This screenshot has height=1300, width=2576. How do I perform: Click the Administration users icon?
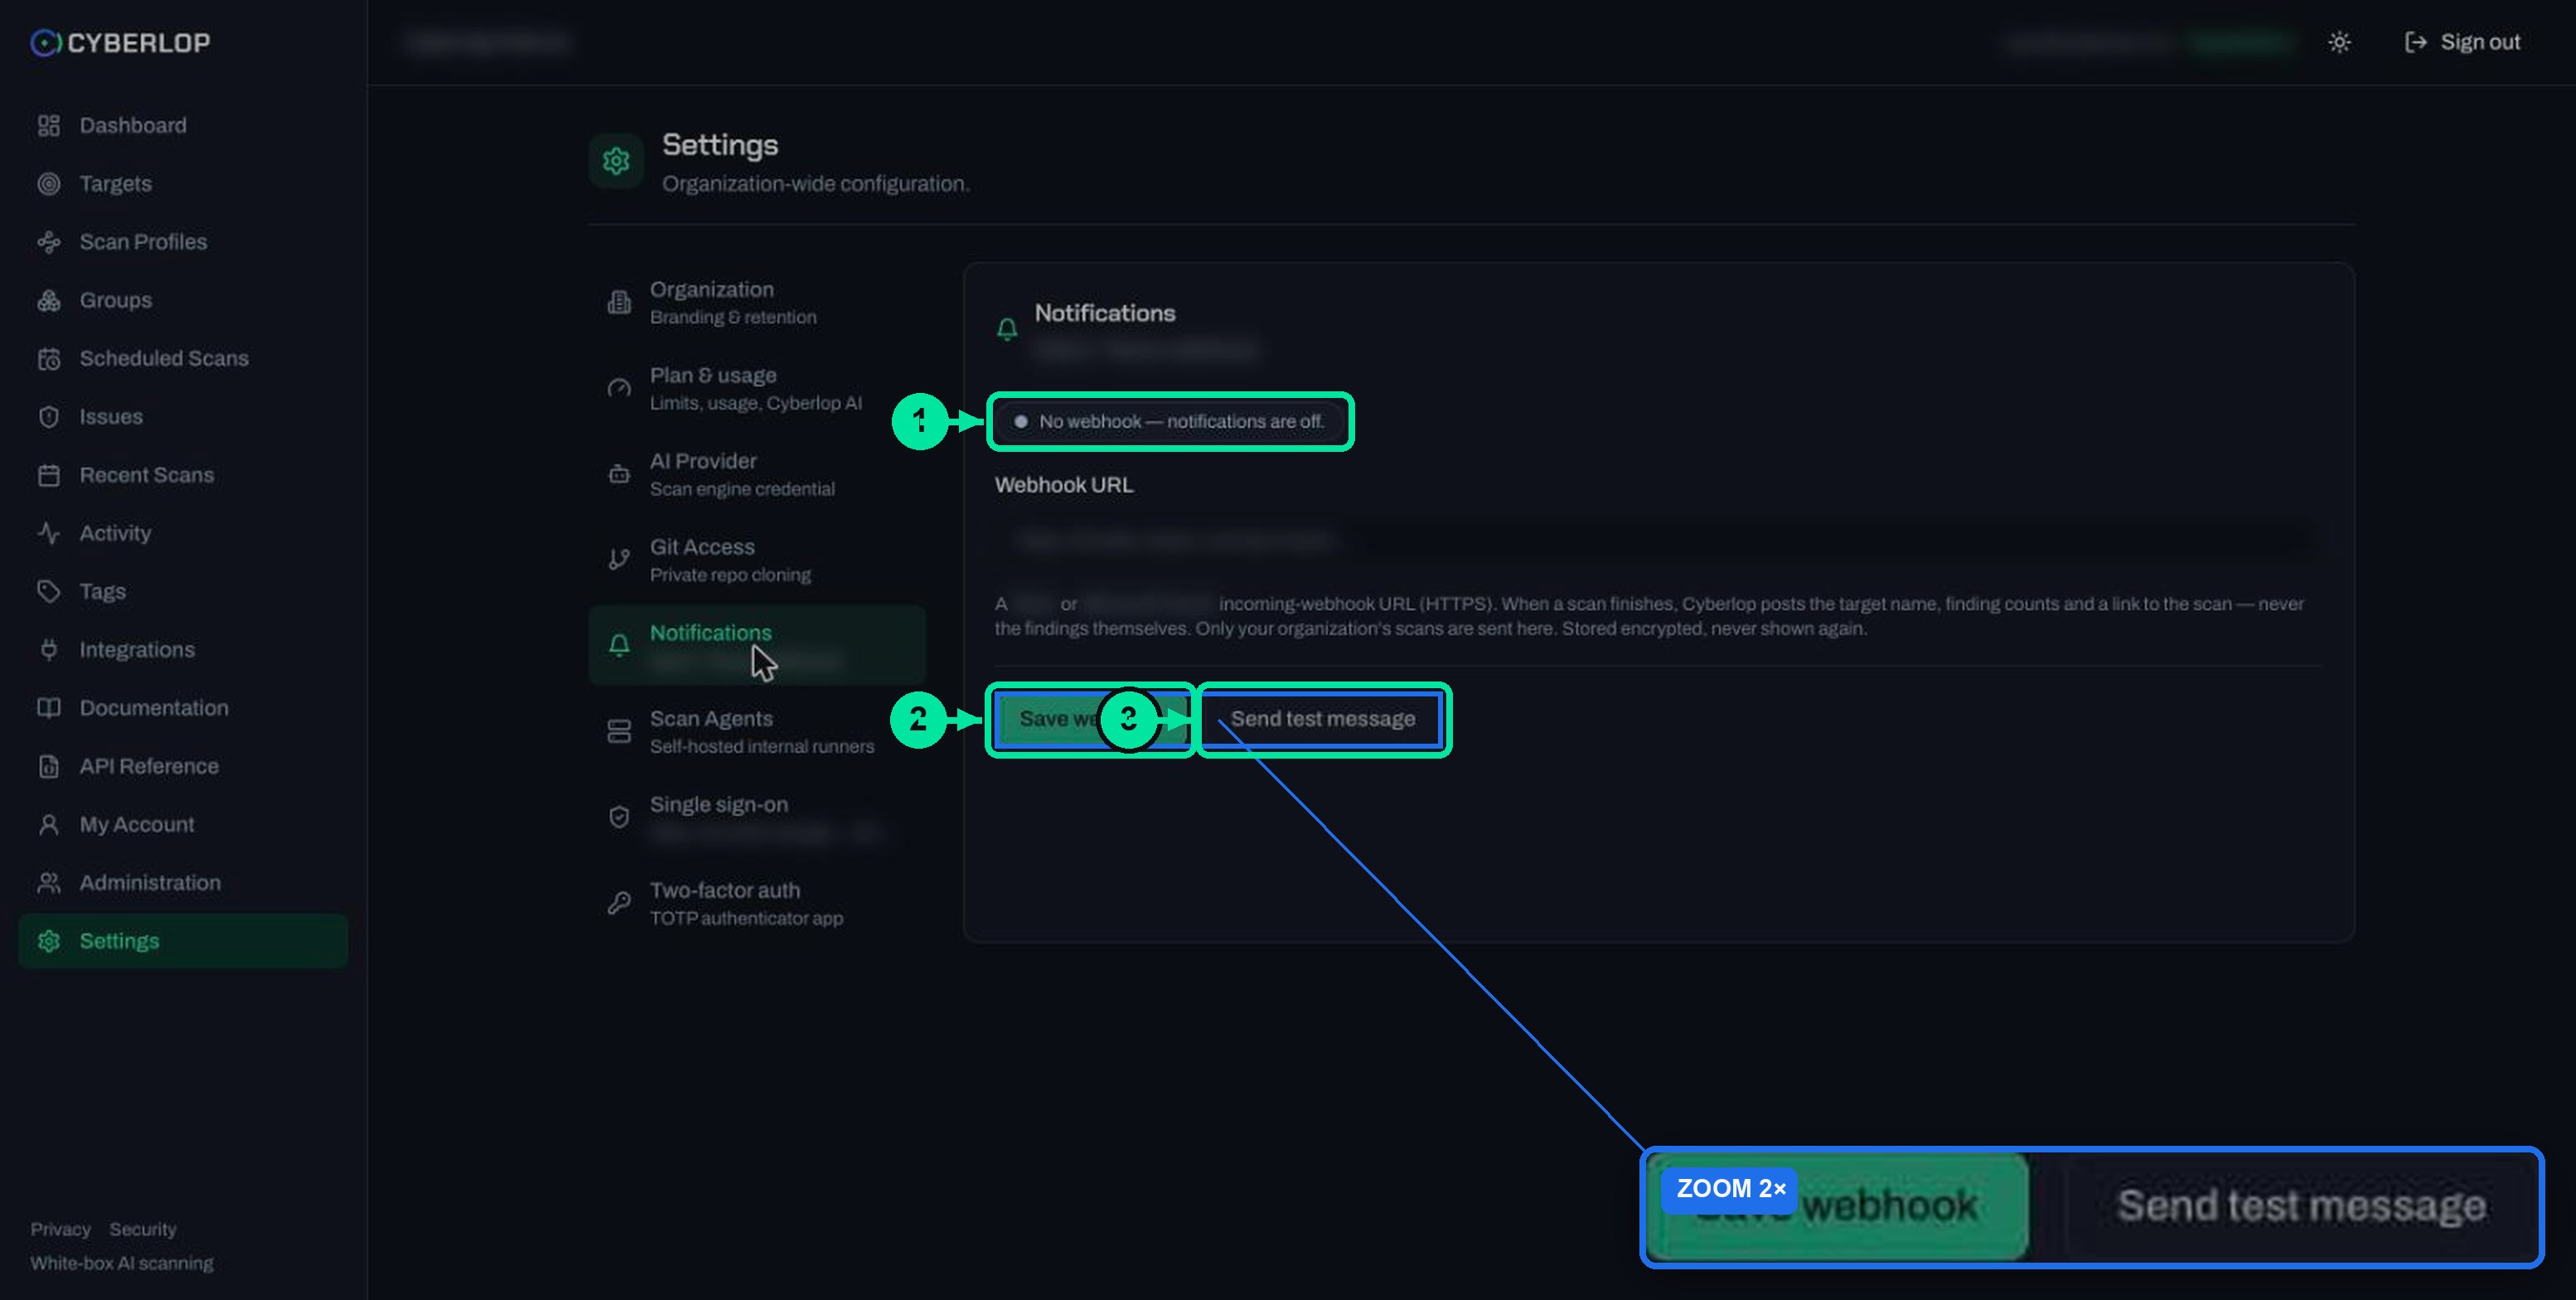pos(48,883)
